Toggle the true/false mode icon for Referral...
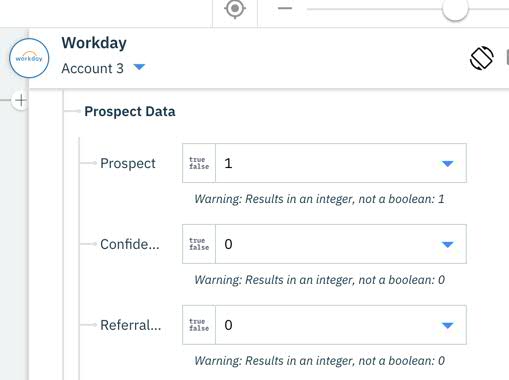509x380 pixels. [199, 325]
